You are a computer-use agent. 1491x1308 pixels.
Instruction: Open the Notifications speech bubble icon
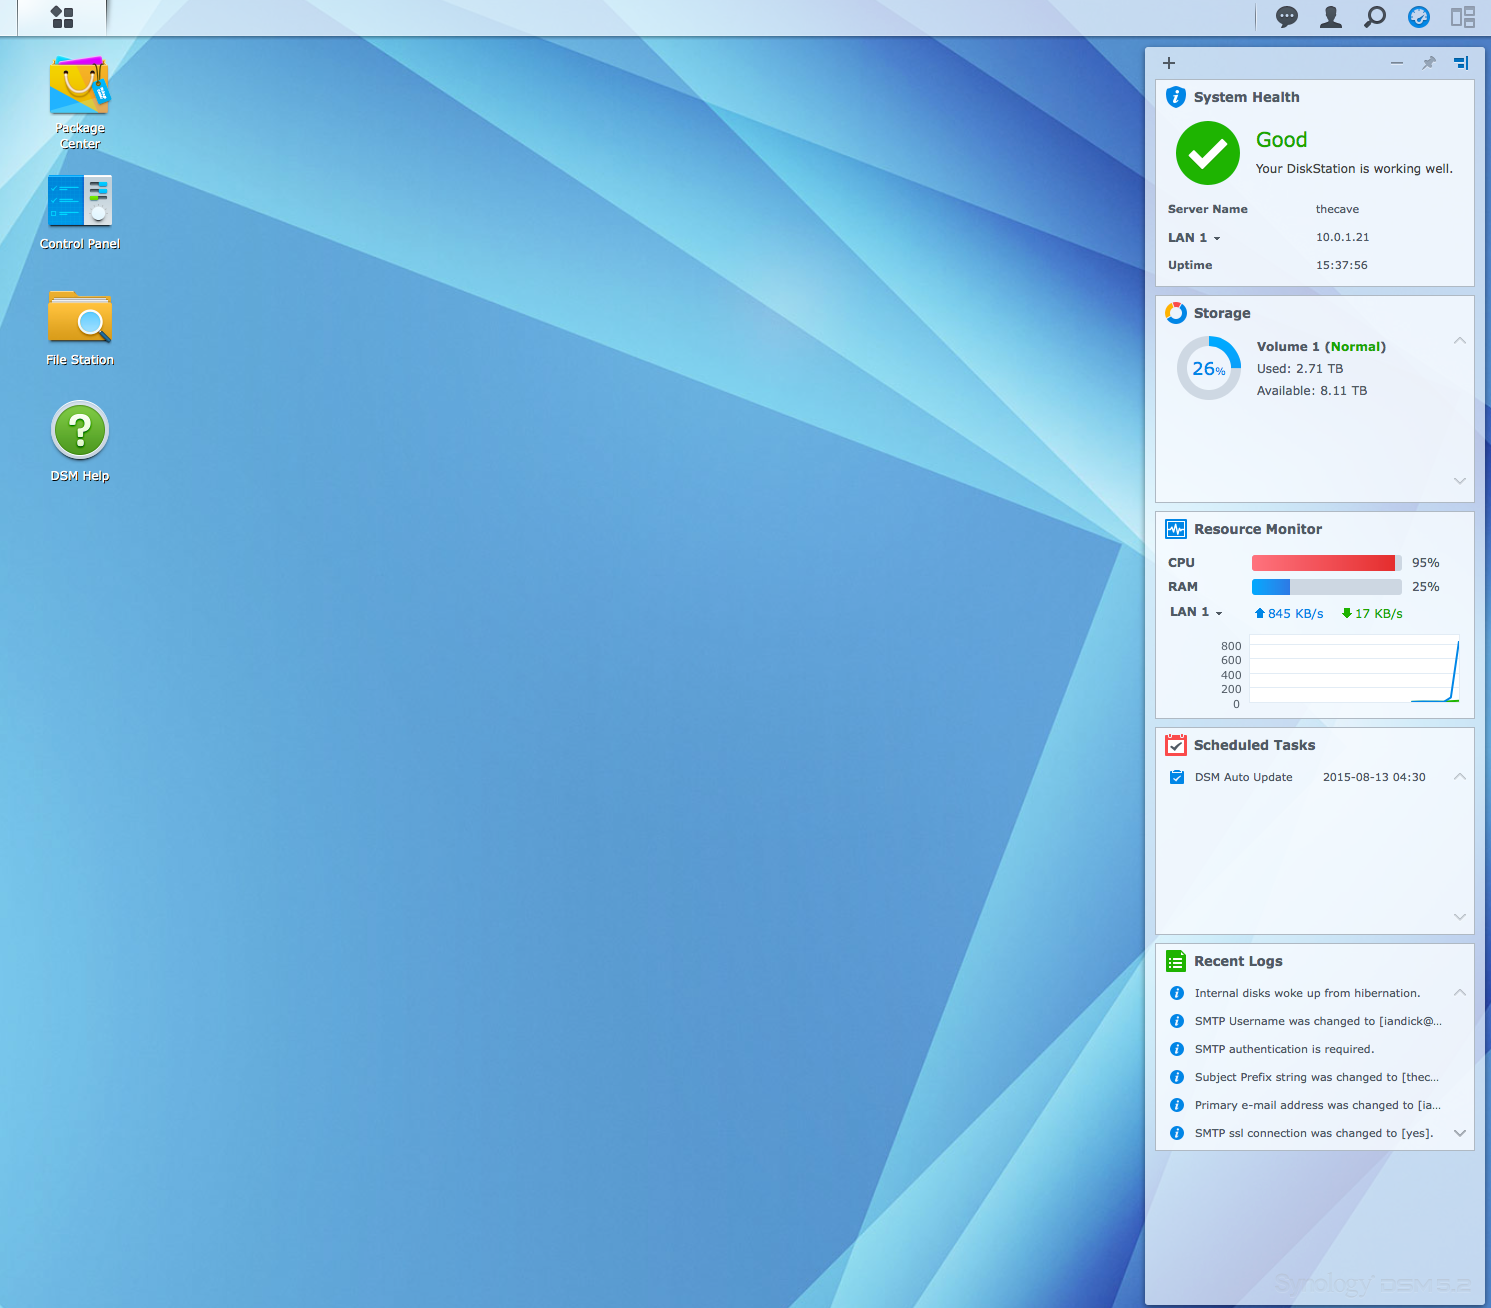[x=1287, y=17]
